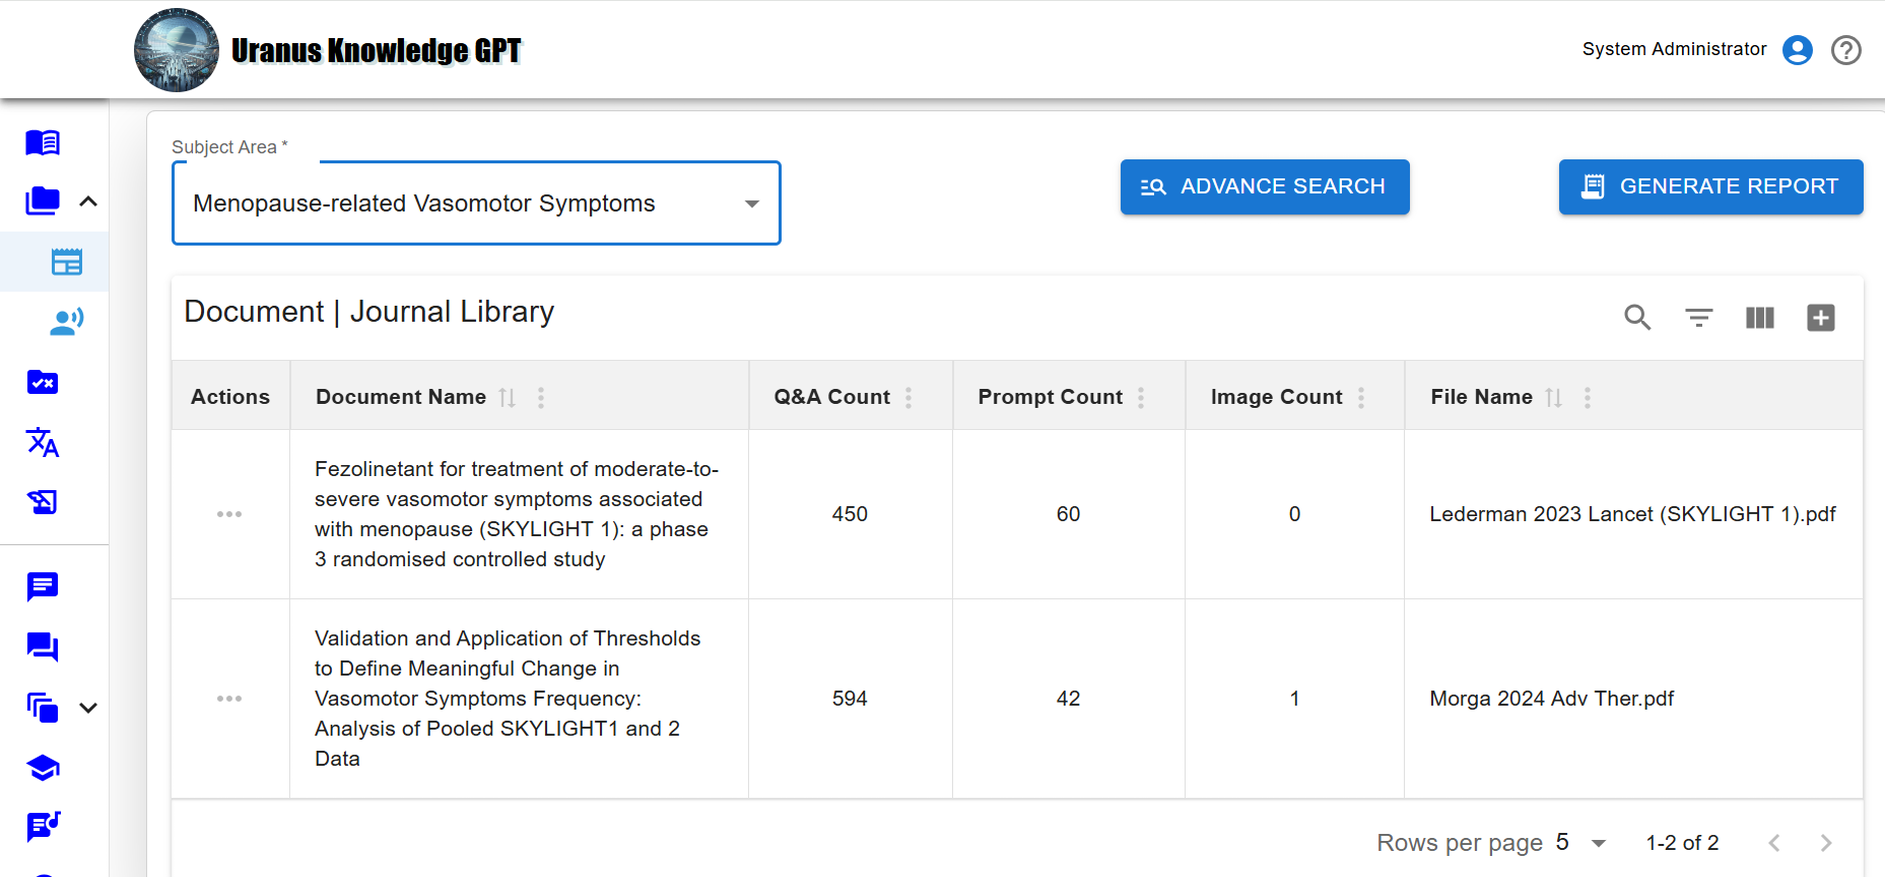Click Q&A count value 594

coord(850,698)
